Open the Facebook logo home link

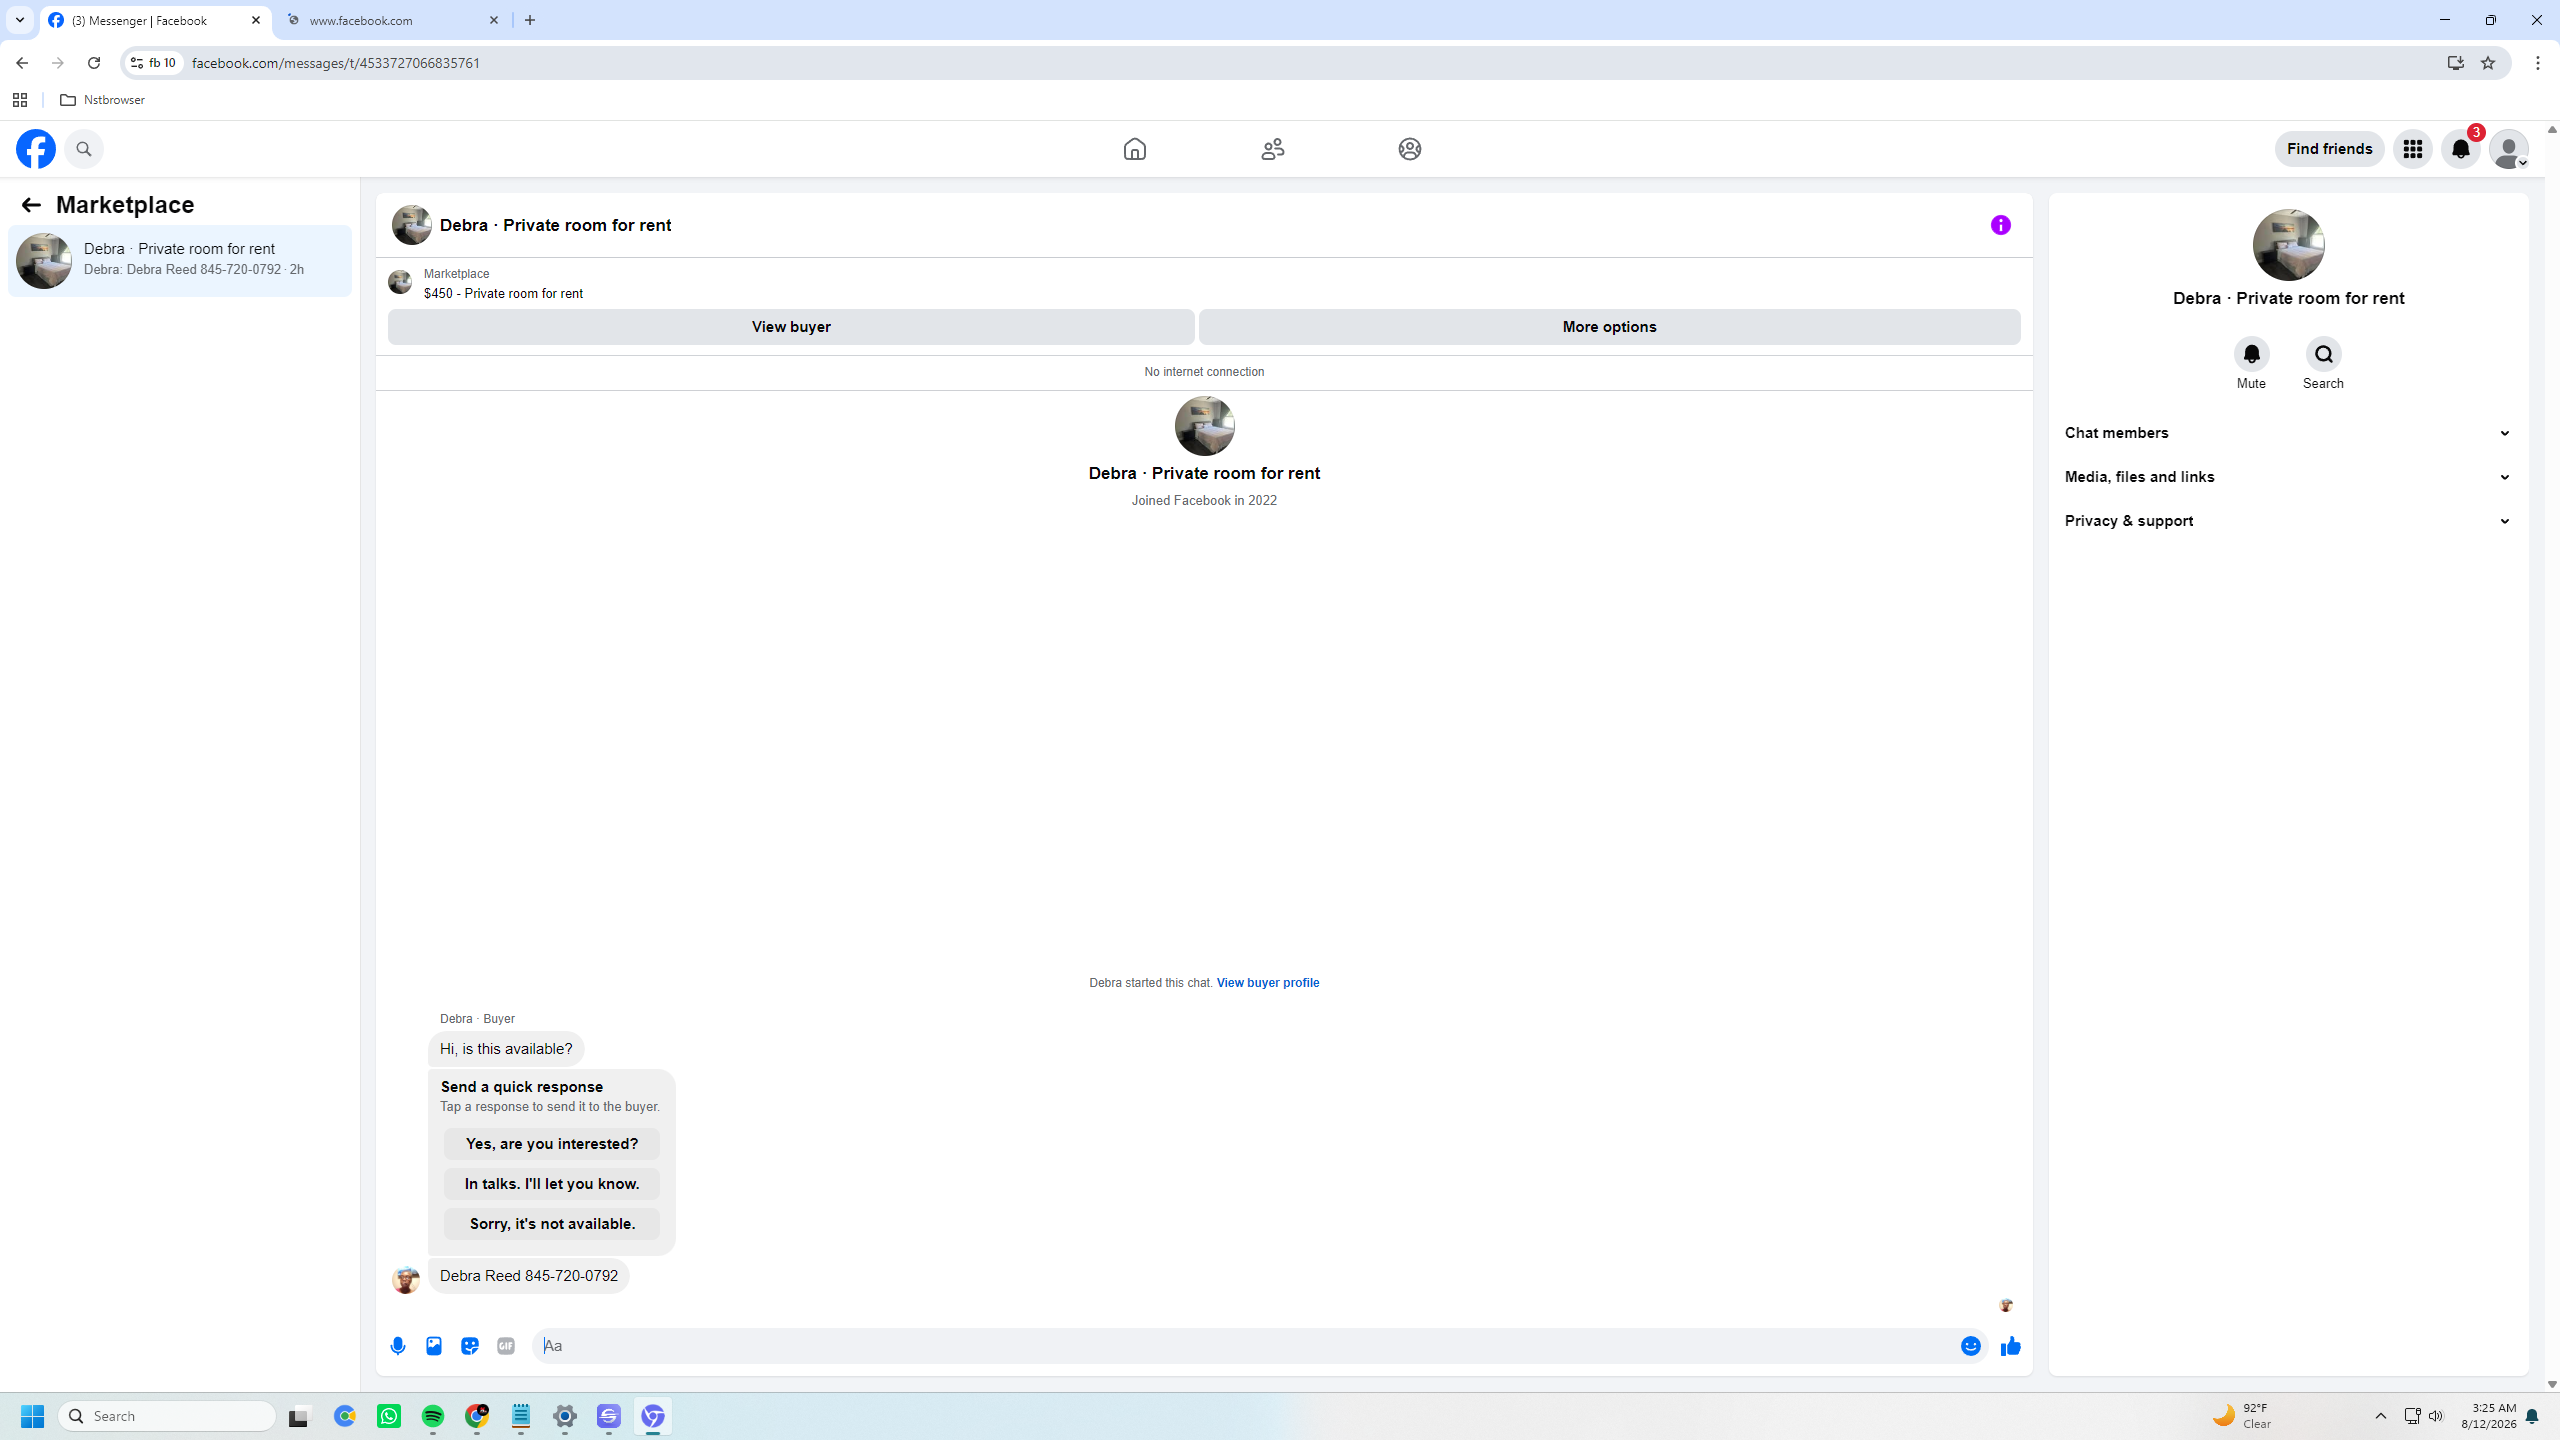tap(36, 149)
